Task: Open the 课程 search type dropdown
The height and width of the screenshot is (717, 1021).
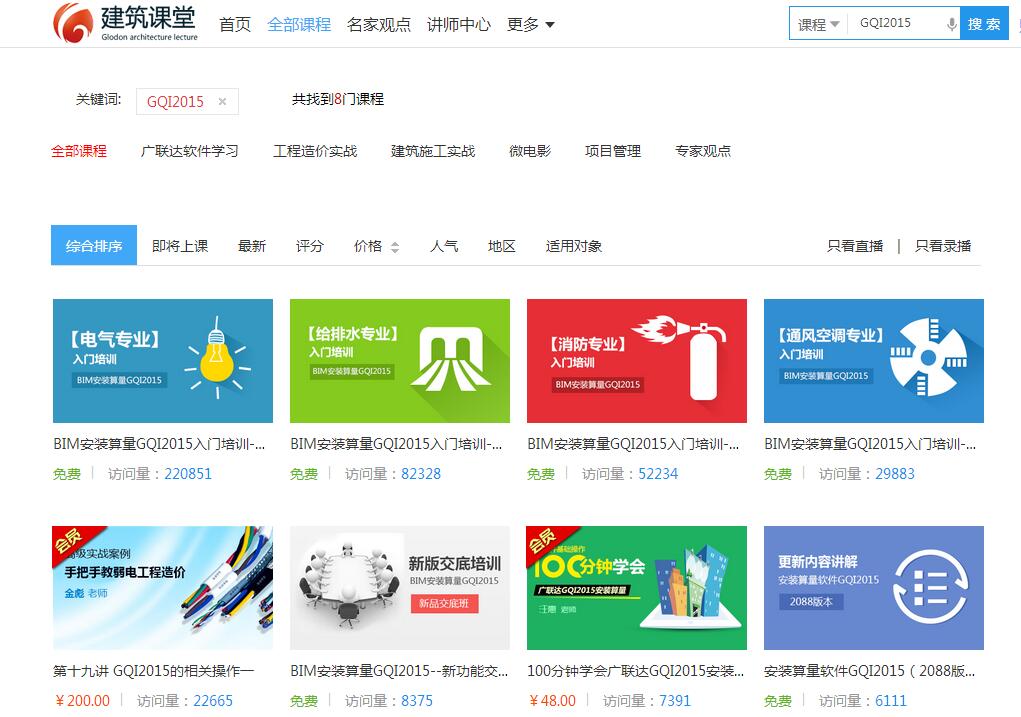Action: click(x=818, y=25)
